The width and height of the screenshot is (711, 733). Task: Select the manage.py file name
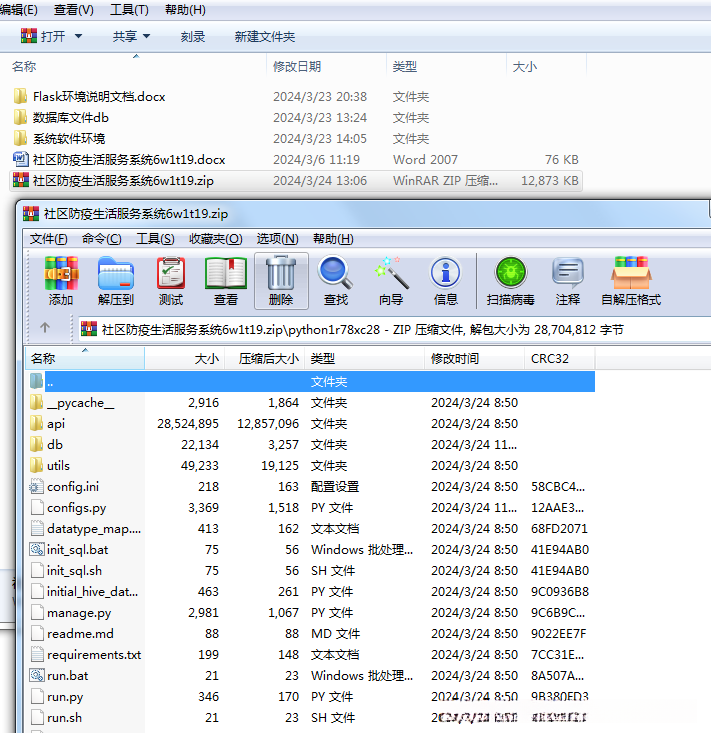click(79, 613)
